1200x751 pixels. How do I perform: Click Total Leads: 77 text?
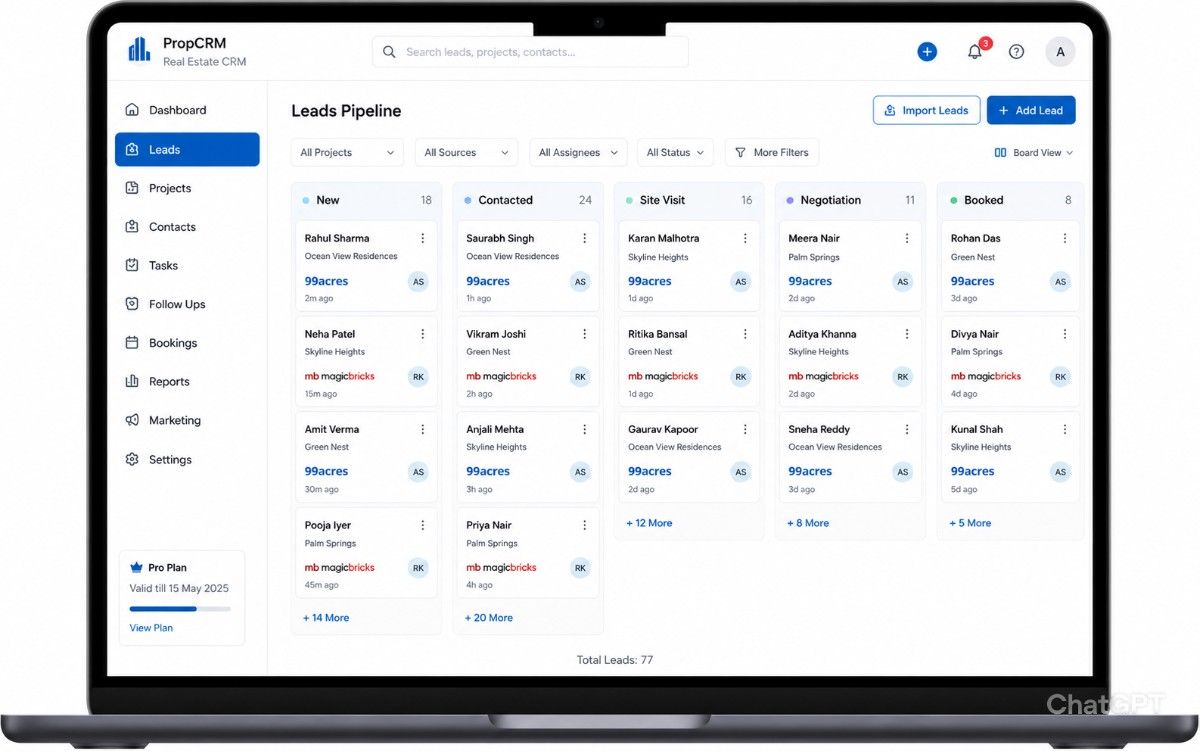click(x=615, y=660)
